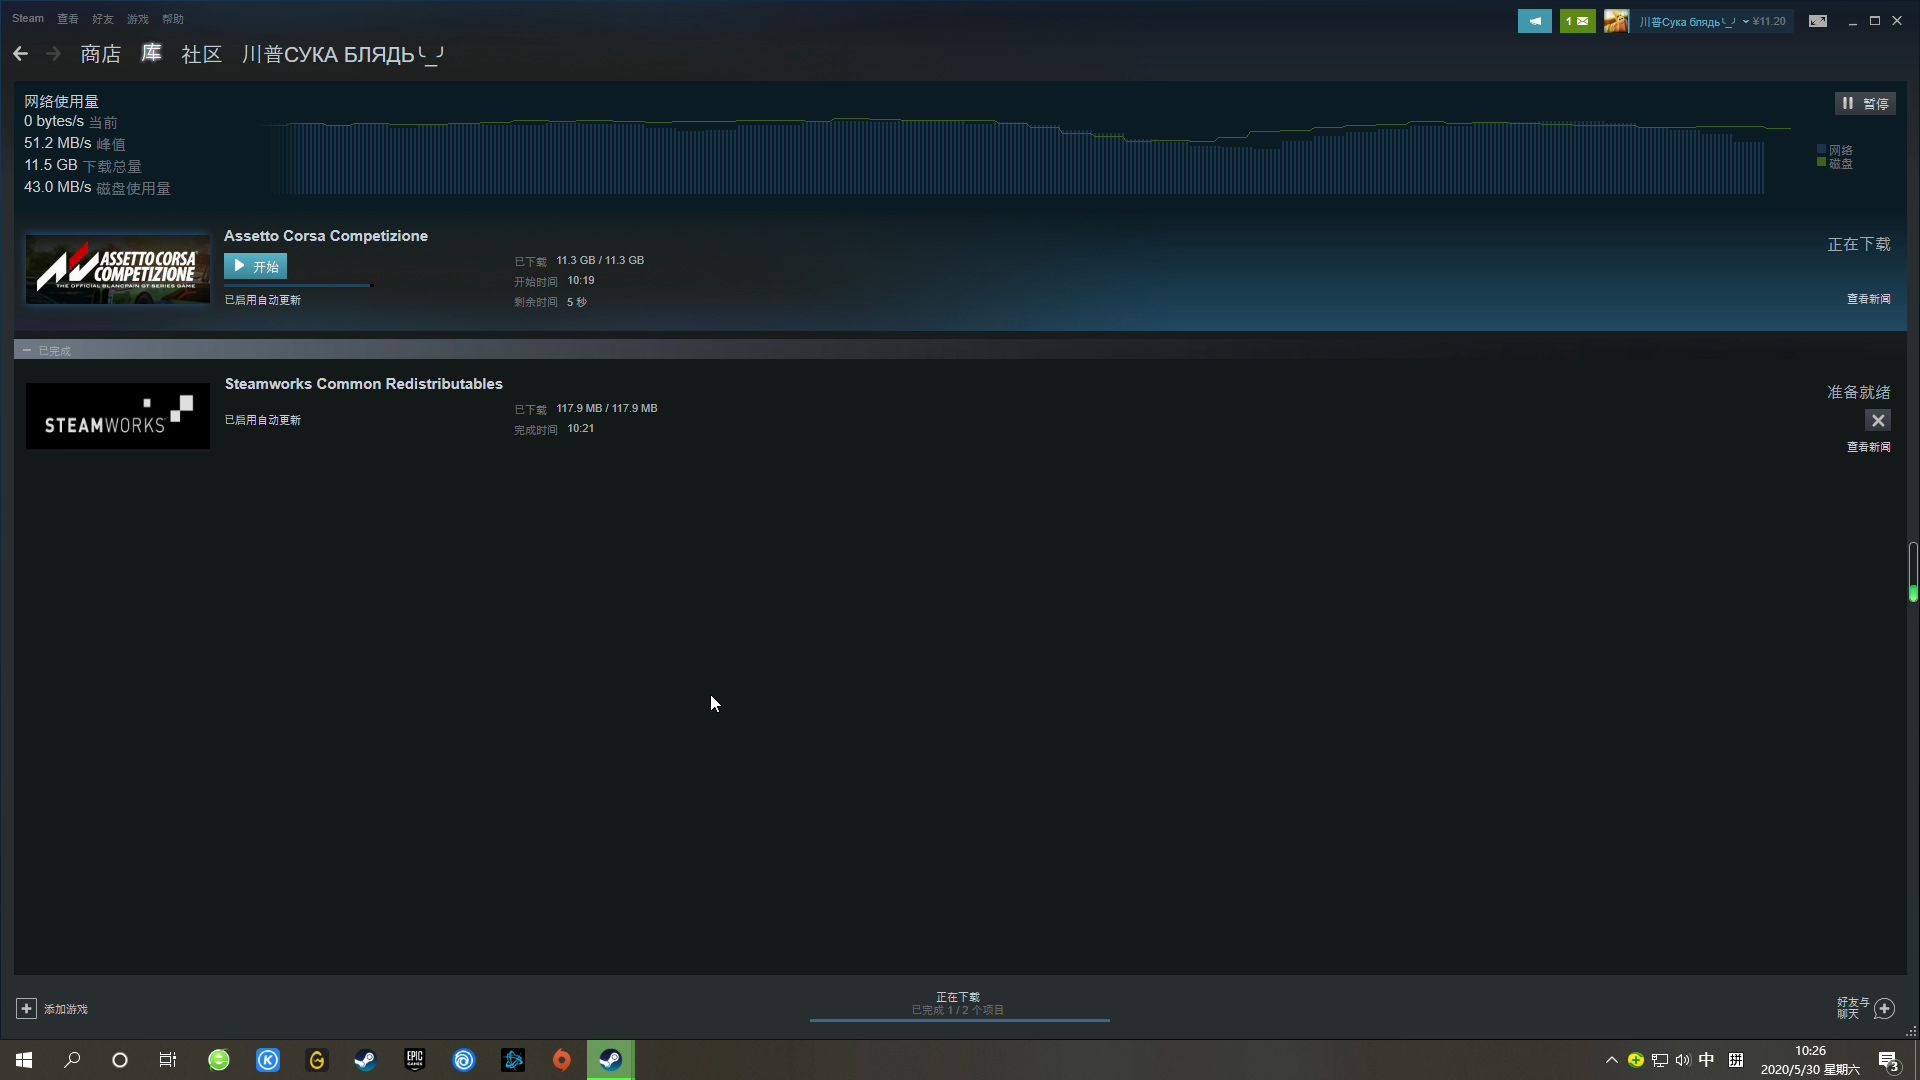This screenshot has height=1080, width=1920.
Task: Open downloads status 正在下载 at bottom
Action: point(958,997)
